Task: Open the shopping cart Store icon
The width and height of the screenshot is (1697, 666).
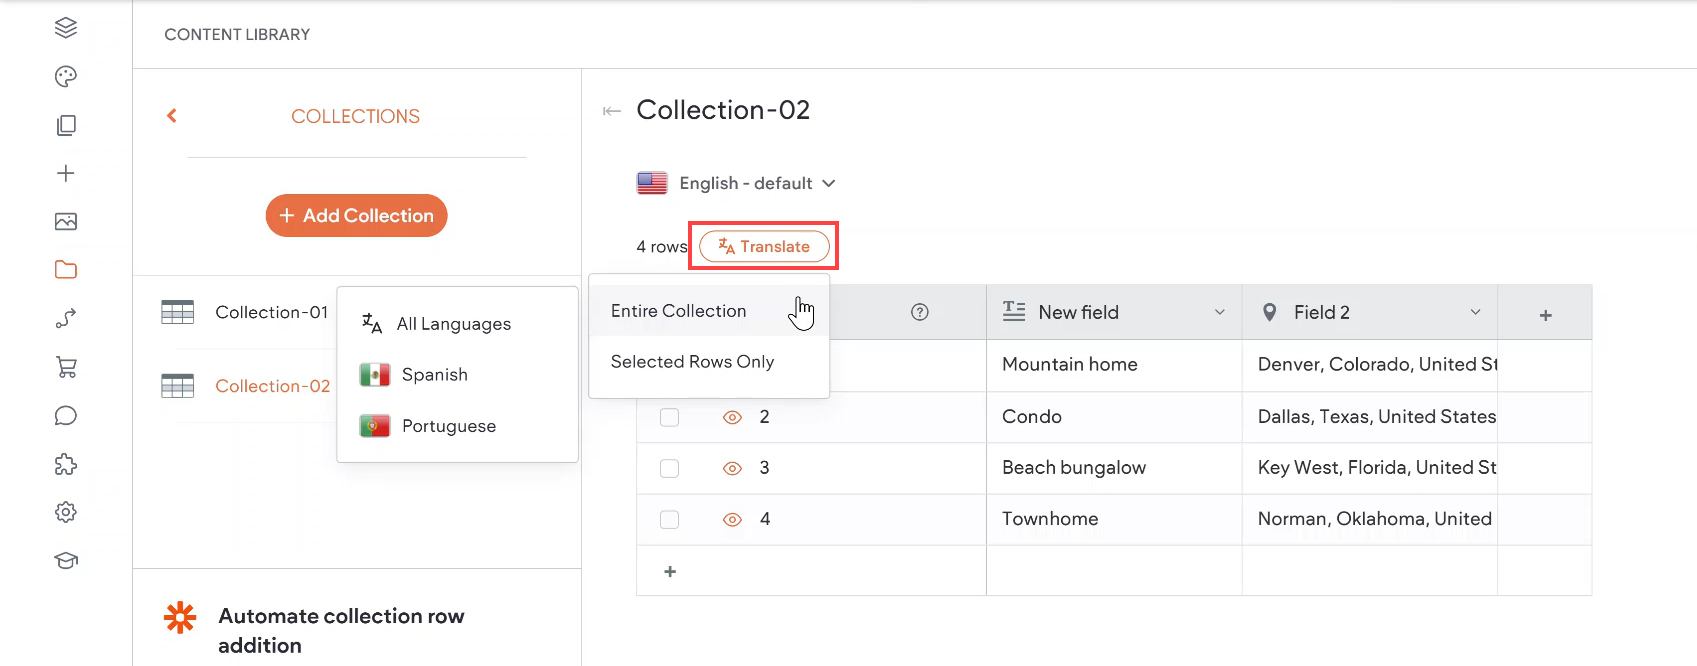Action: click(x=66, y=367)
